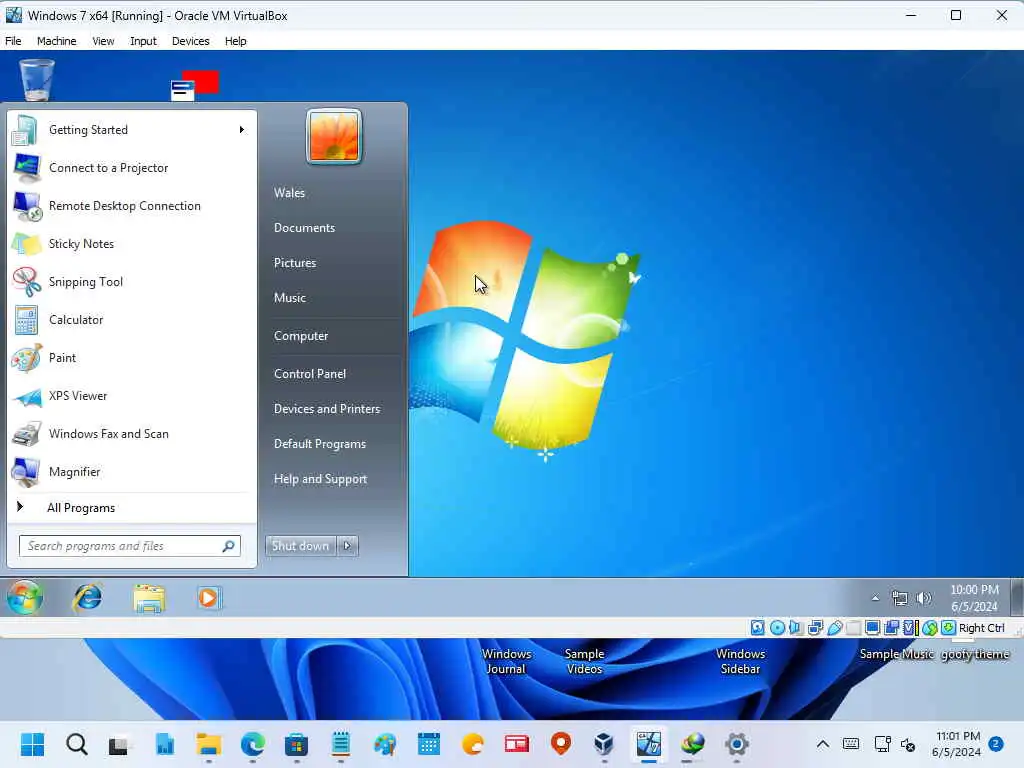The image size is (1024, 768).
Task: Click VirtualBox hard disk activity indicator
Action: tap(758, 628)
